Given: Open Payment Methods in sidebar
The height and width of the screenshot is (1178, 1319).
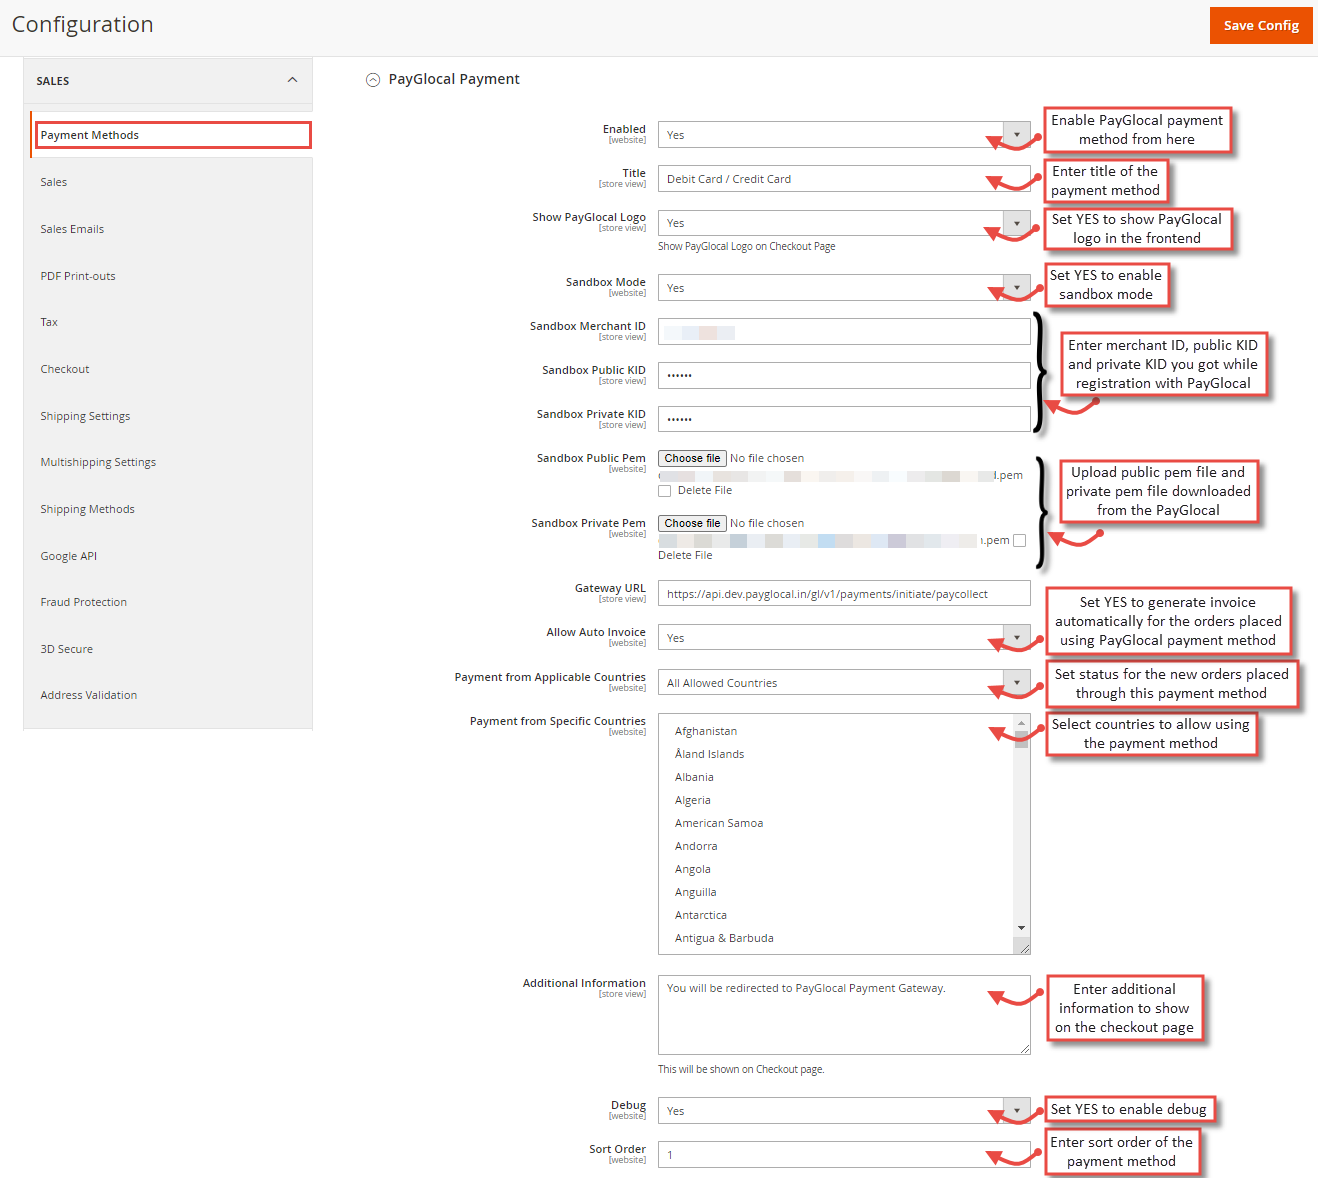Looking at the screenshot, I should 173,135.
